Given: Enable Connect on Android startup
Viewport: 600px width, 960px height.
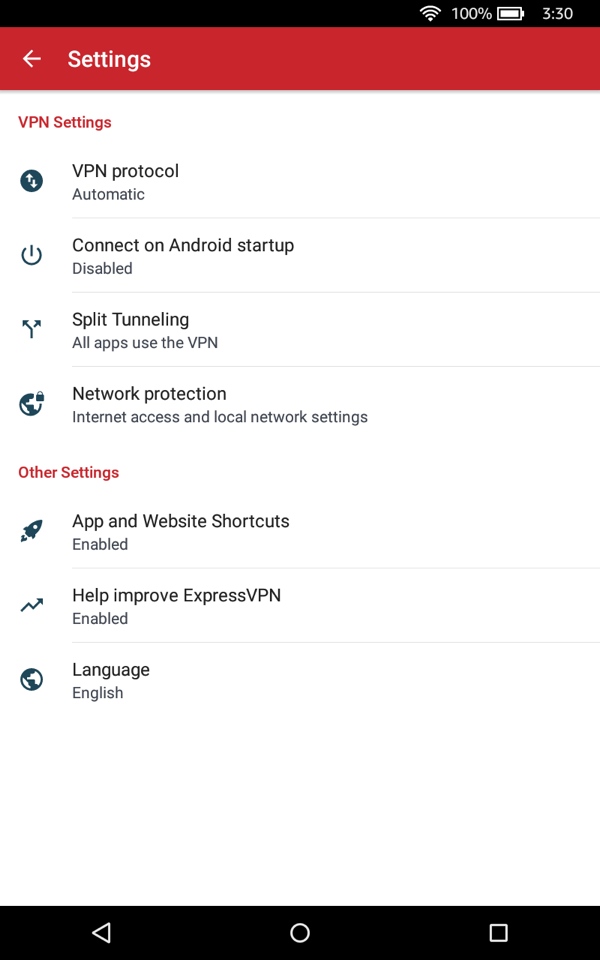Looking at the screenshot, I should point(300,255).
